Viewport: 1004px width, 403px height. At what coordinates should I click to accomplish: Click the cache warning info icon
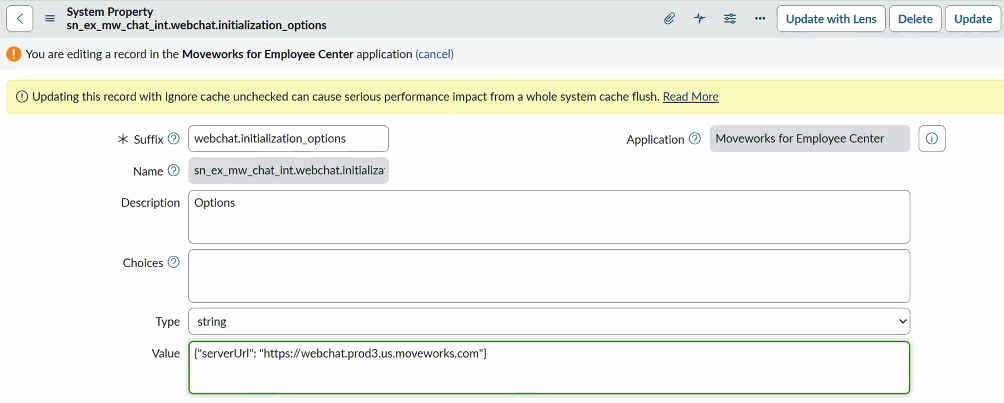pyautogui.click(x=22, y=97)
